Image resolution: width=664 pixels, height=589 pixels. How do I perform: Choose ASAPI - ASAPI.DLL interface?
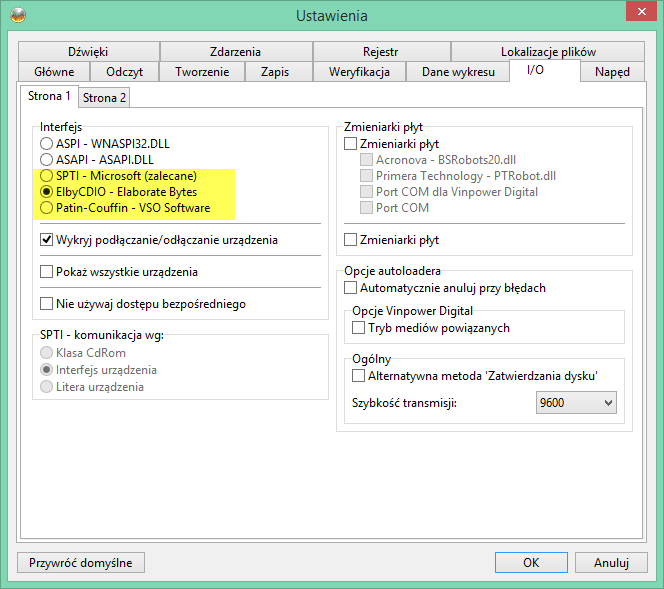[97, 160]
